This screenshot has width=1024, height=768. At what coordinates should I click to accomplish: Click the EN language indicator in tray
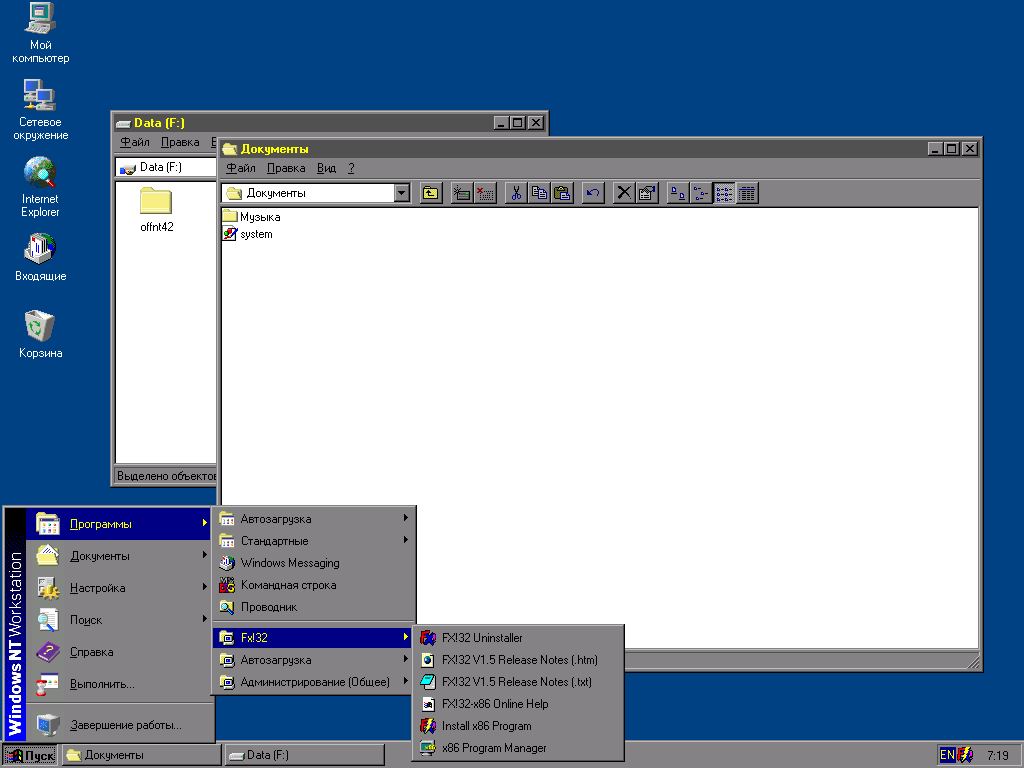tap(946, 755)
